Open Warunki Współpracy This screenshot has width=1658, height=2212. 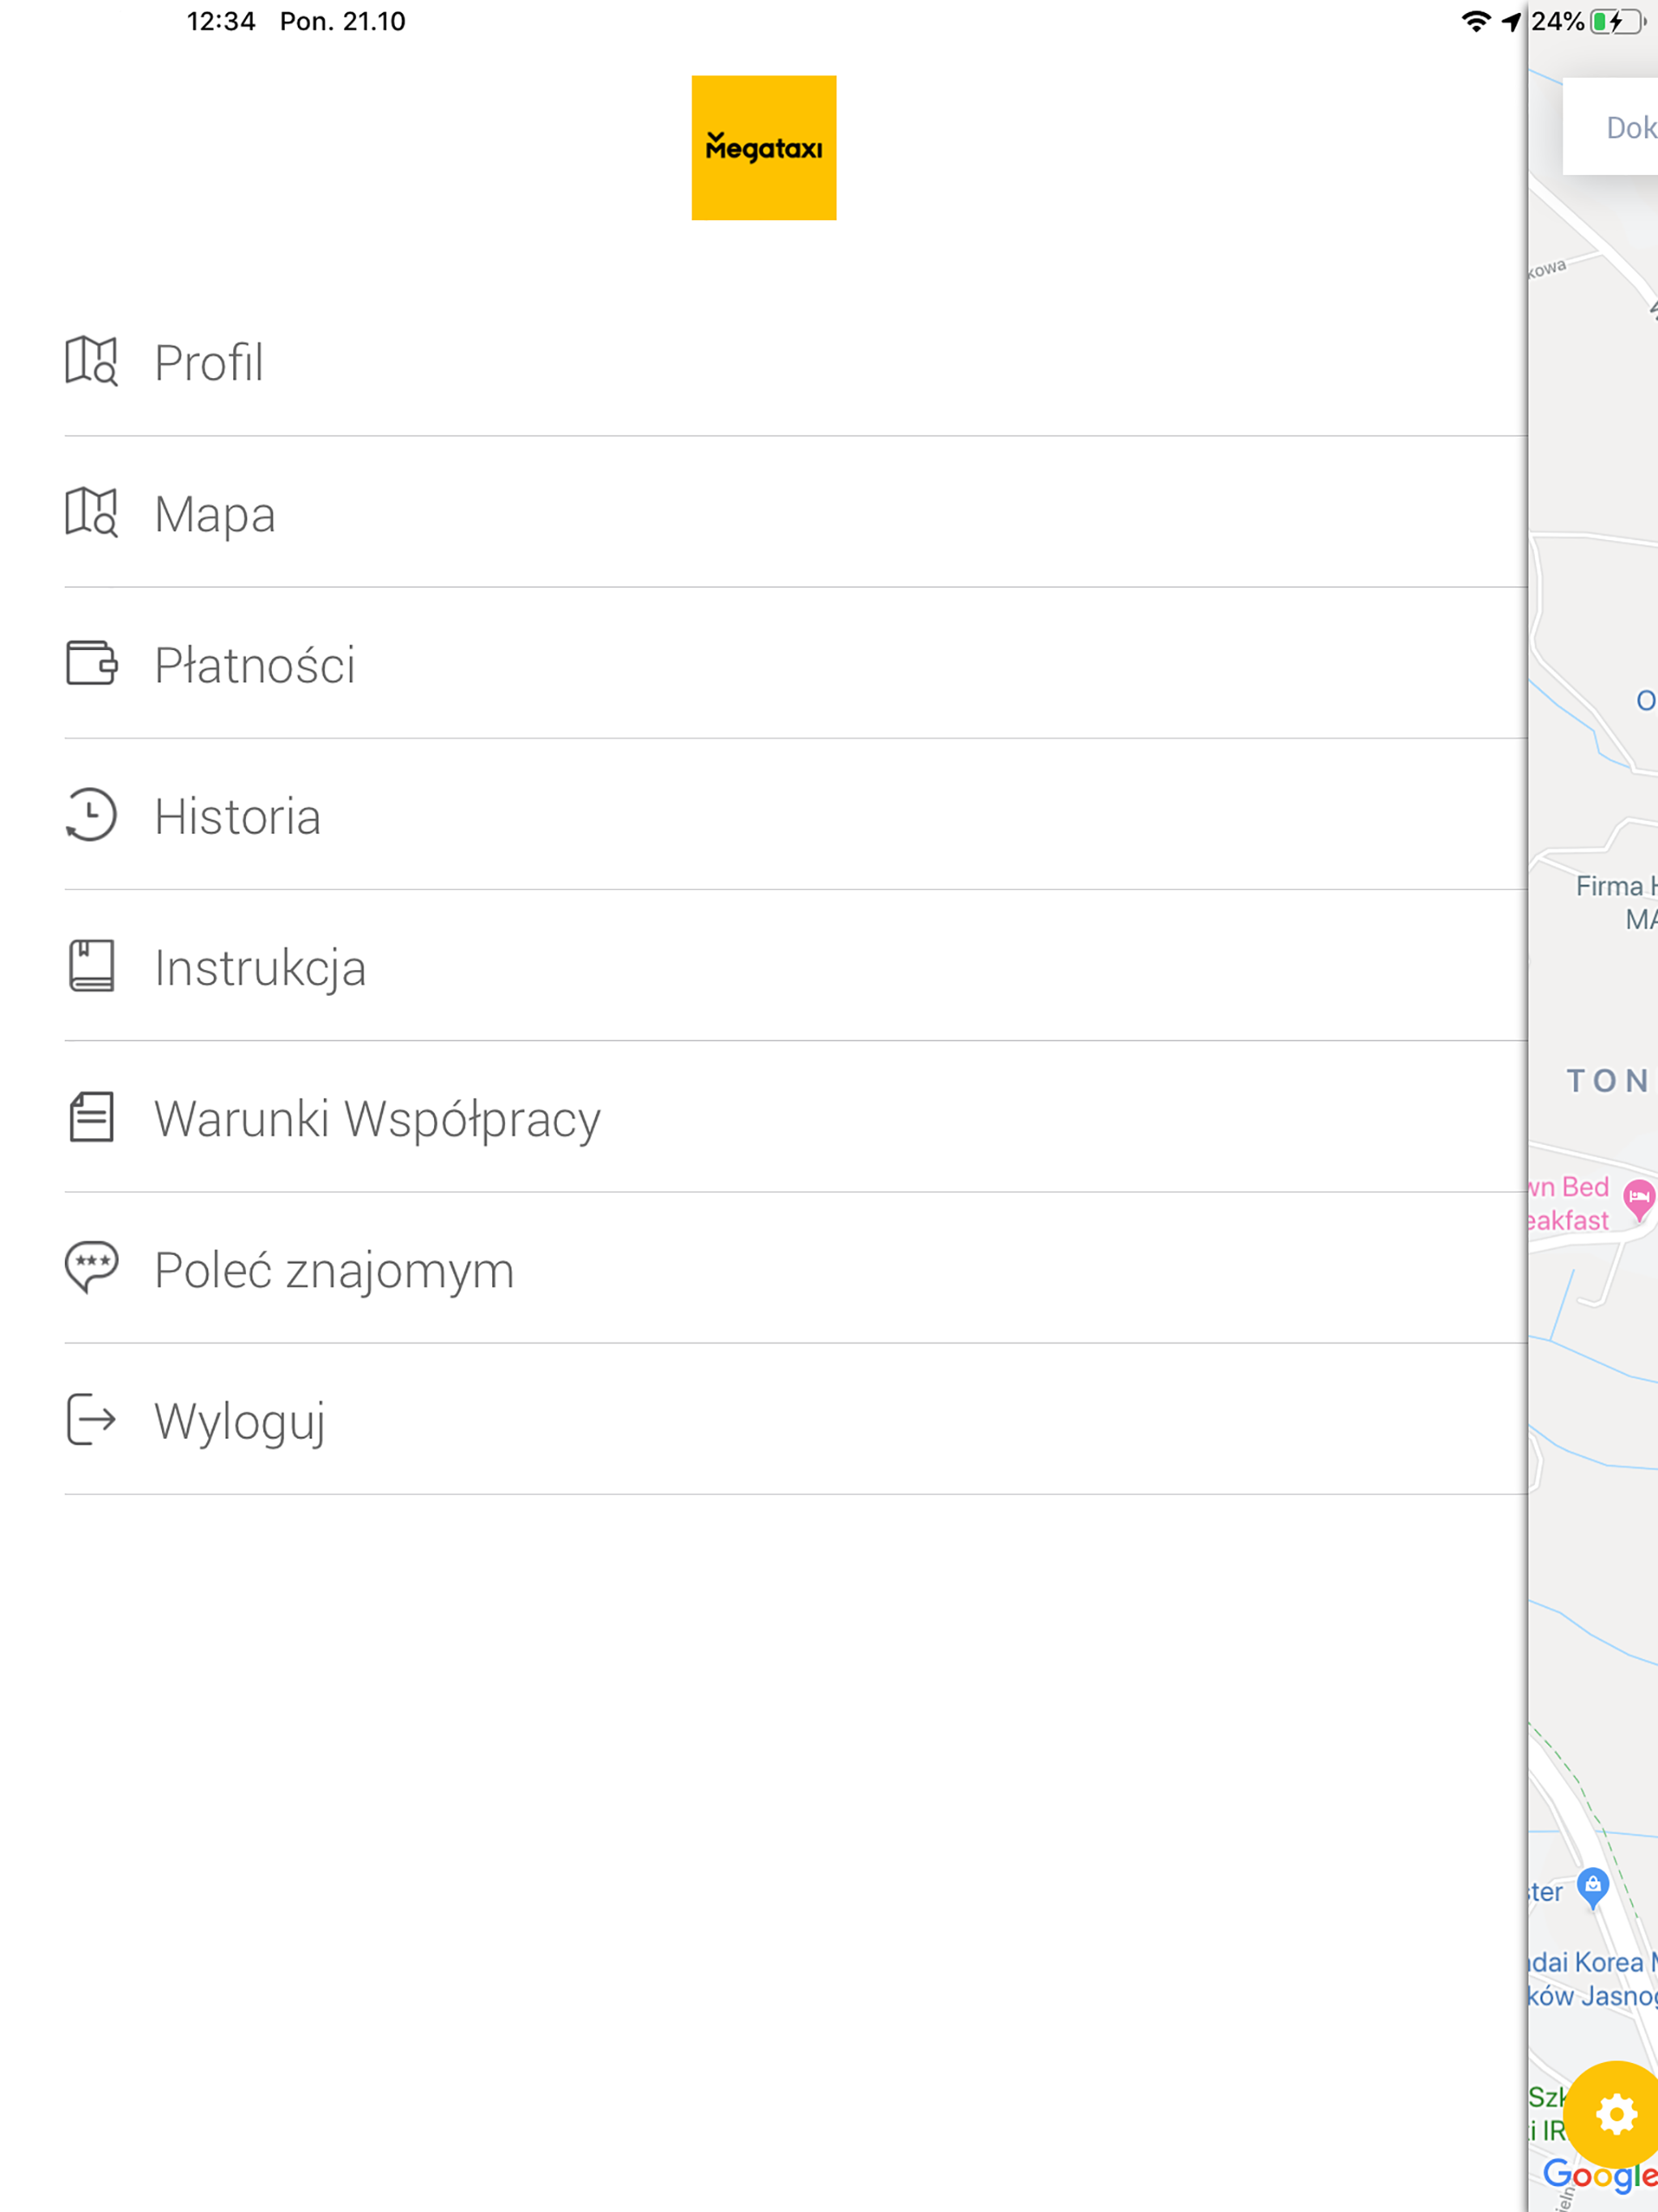(x=796, y=1117)
